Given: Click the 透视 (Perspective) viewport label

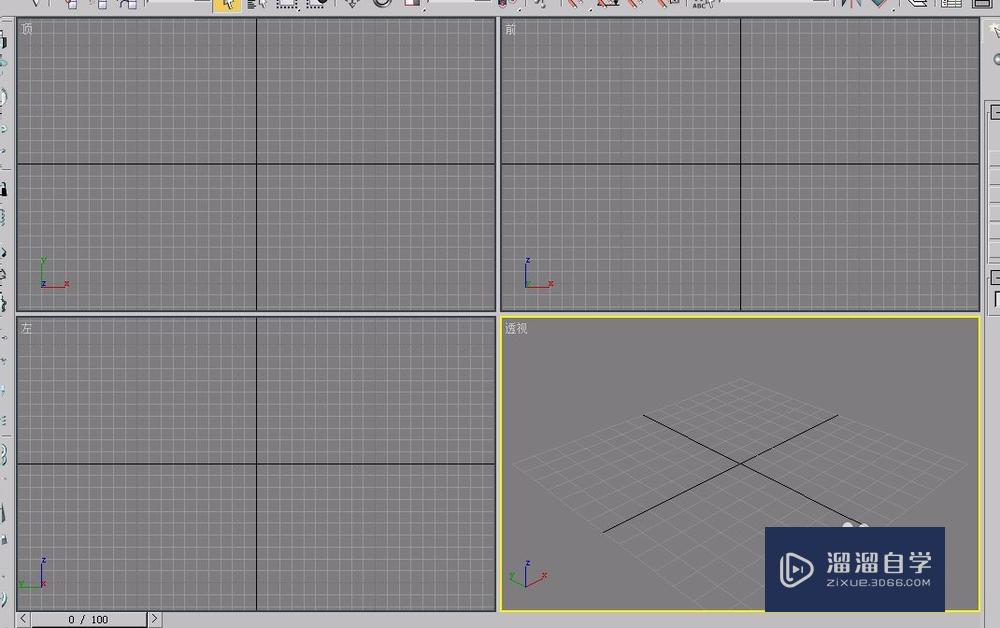Looking at the screenshot, I should click(517, 327).
